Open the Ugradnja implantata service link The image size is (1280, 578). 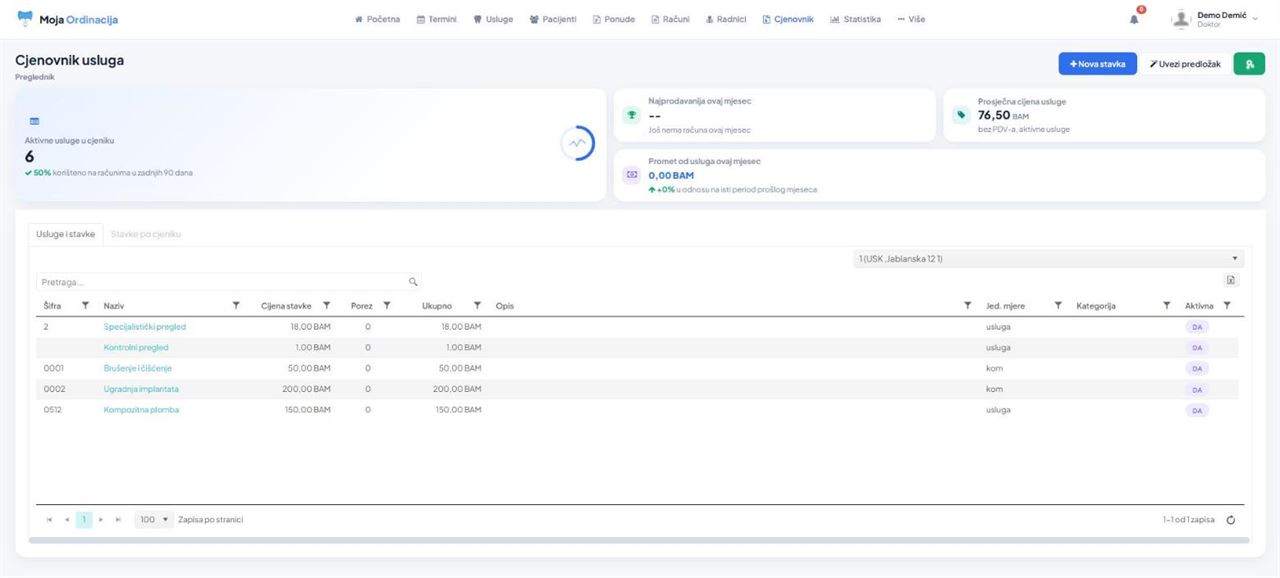click(x=141, y=389)
